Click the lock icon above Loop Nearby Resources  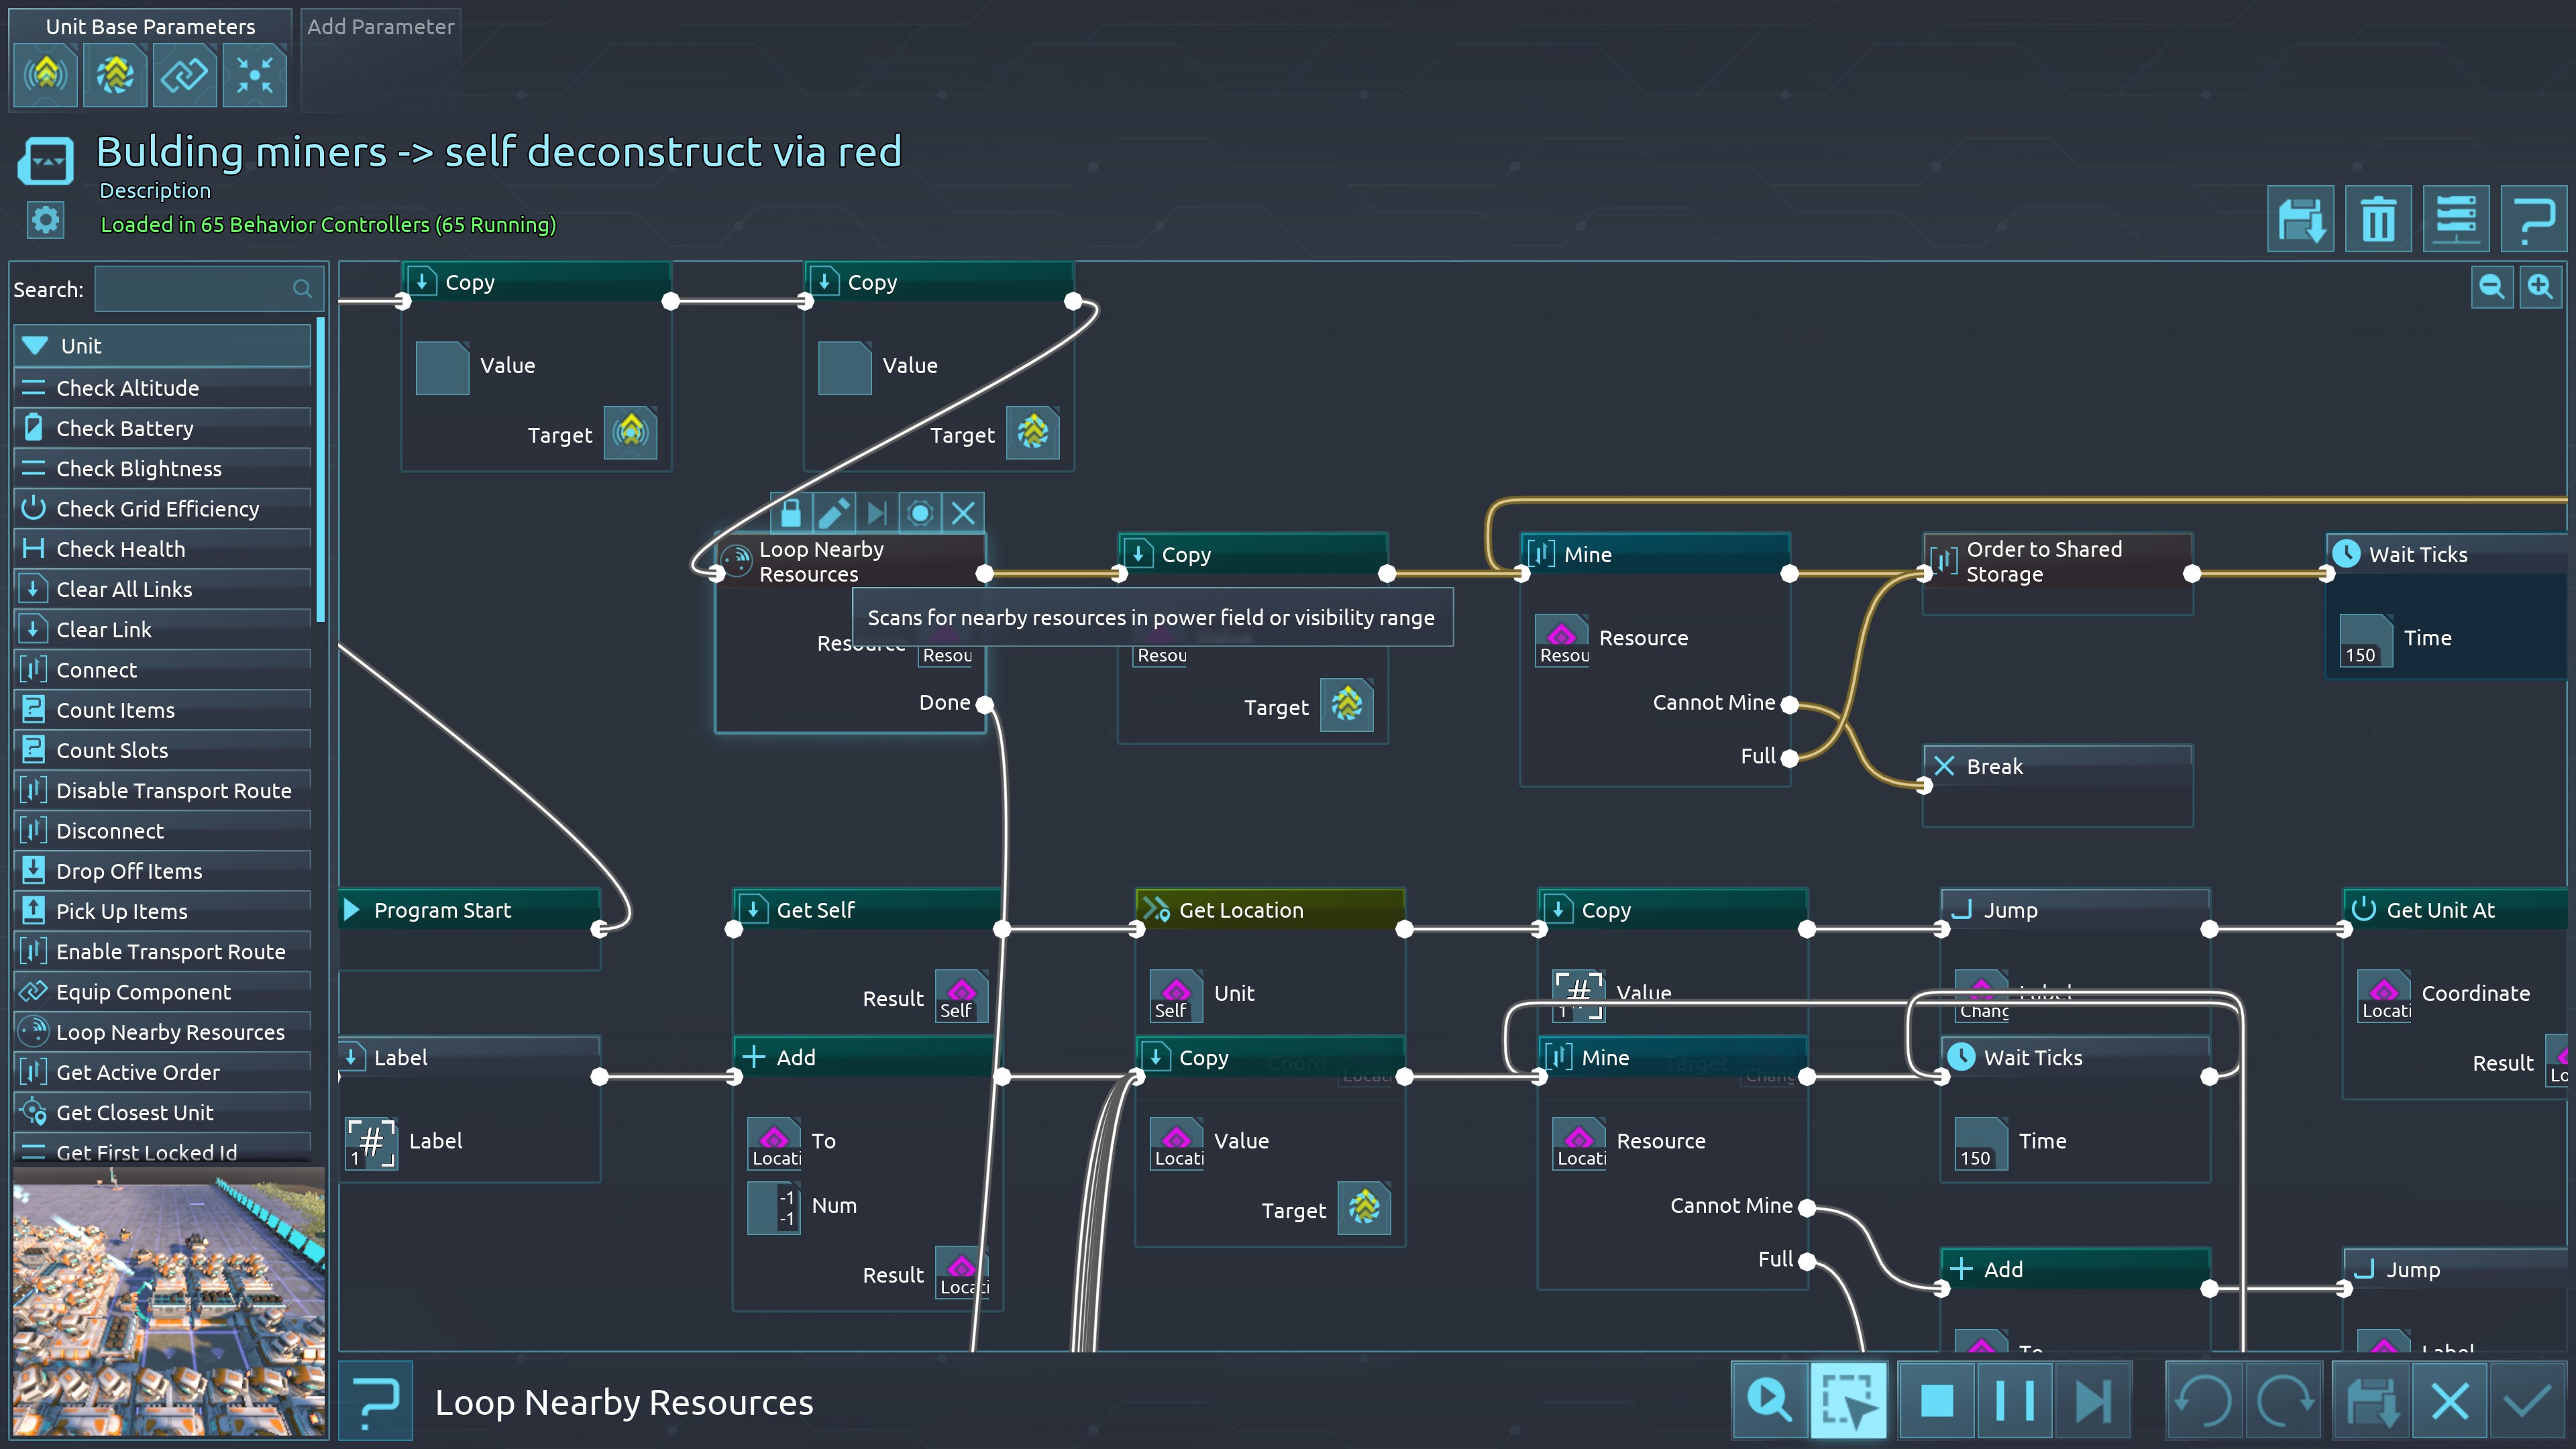[x=791, y=513]
